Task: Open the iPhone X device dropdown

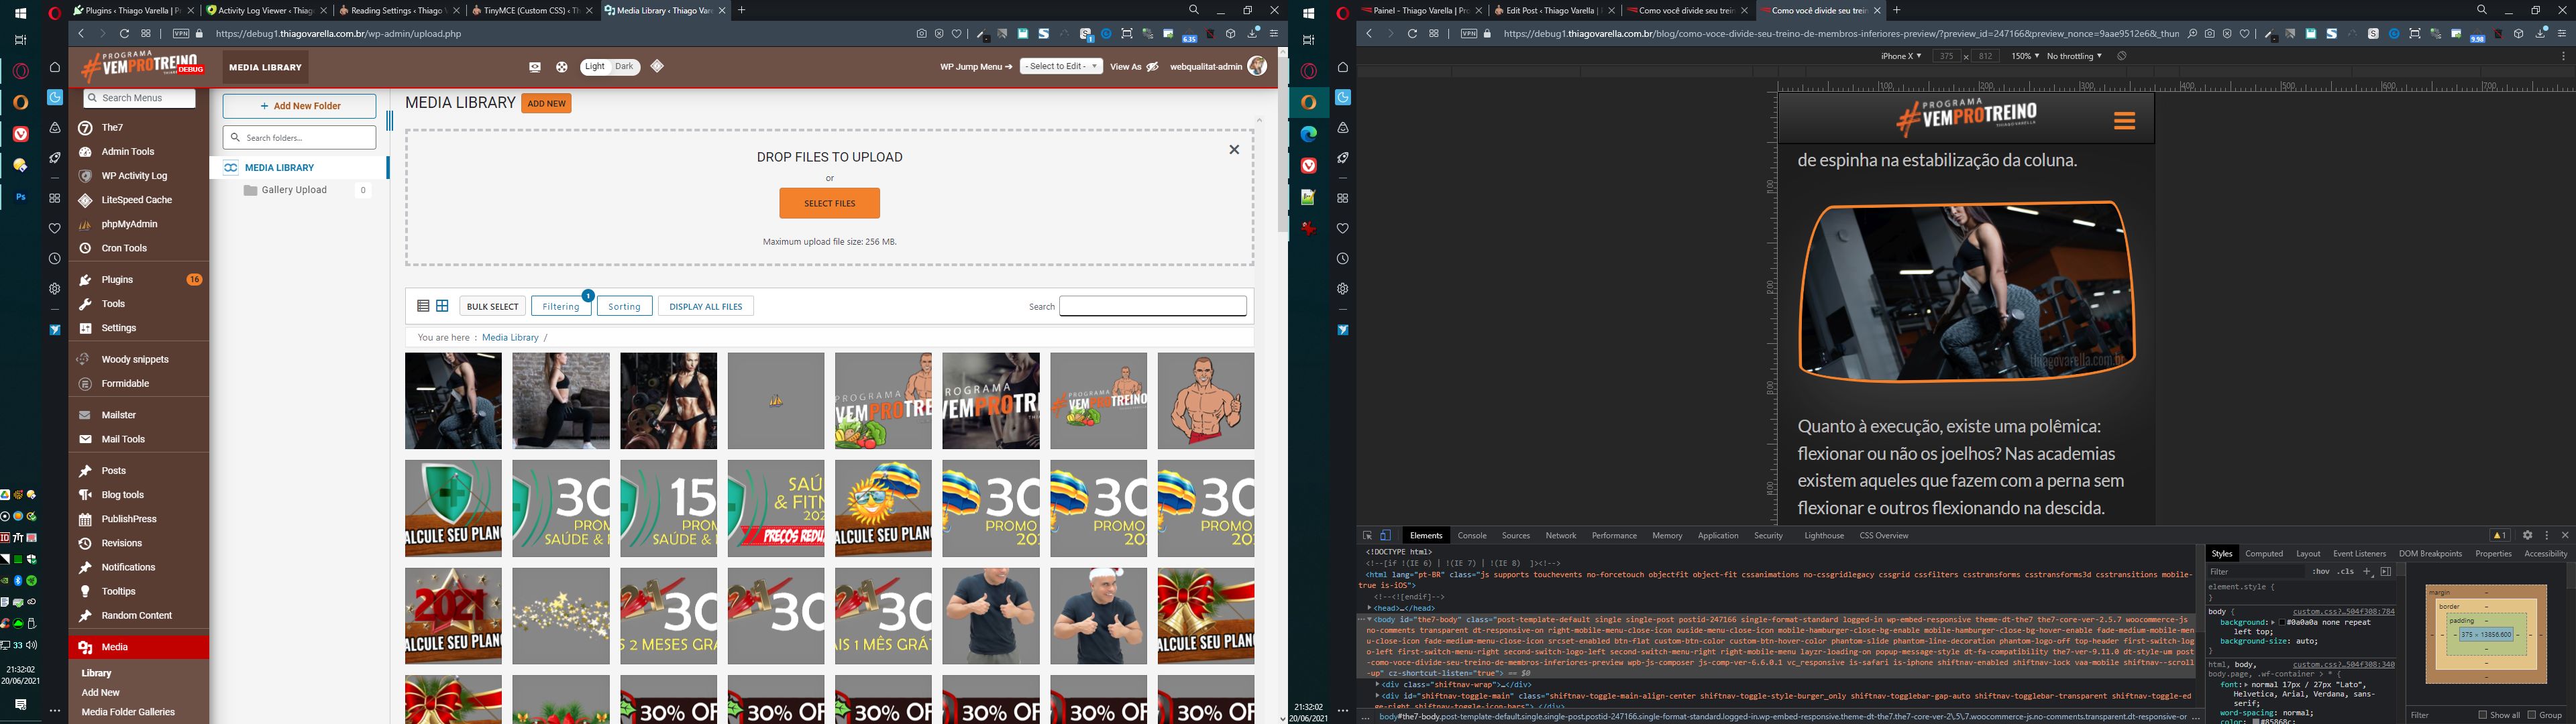Action: point(1900,57)
